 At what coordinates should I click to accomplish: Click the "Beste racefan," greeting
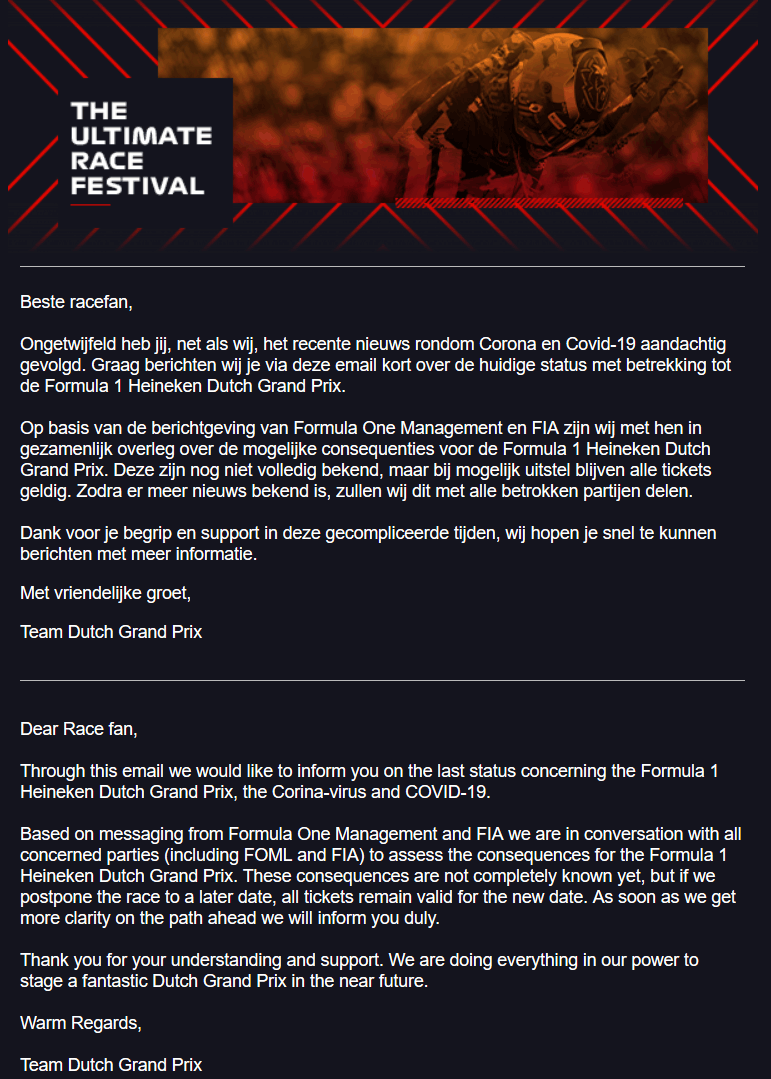76,300
